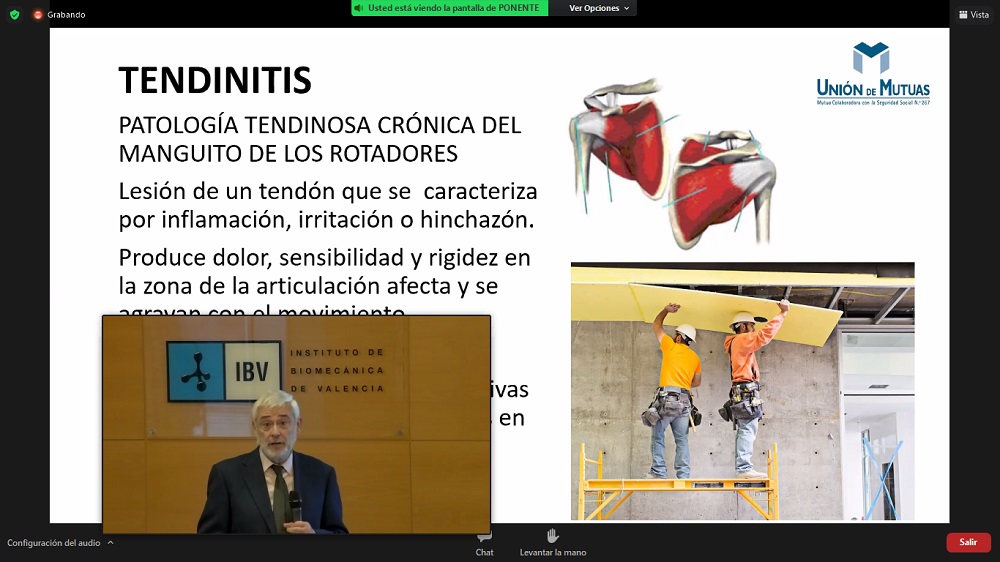Click the rotator cuff subtitle text
The width and height of the screenshot is (1000, 562).
point(319,139)
